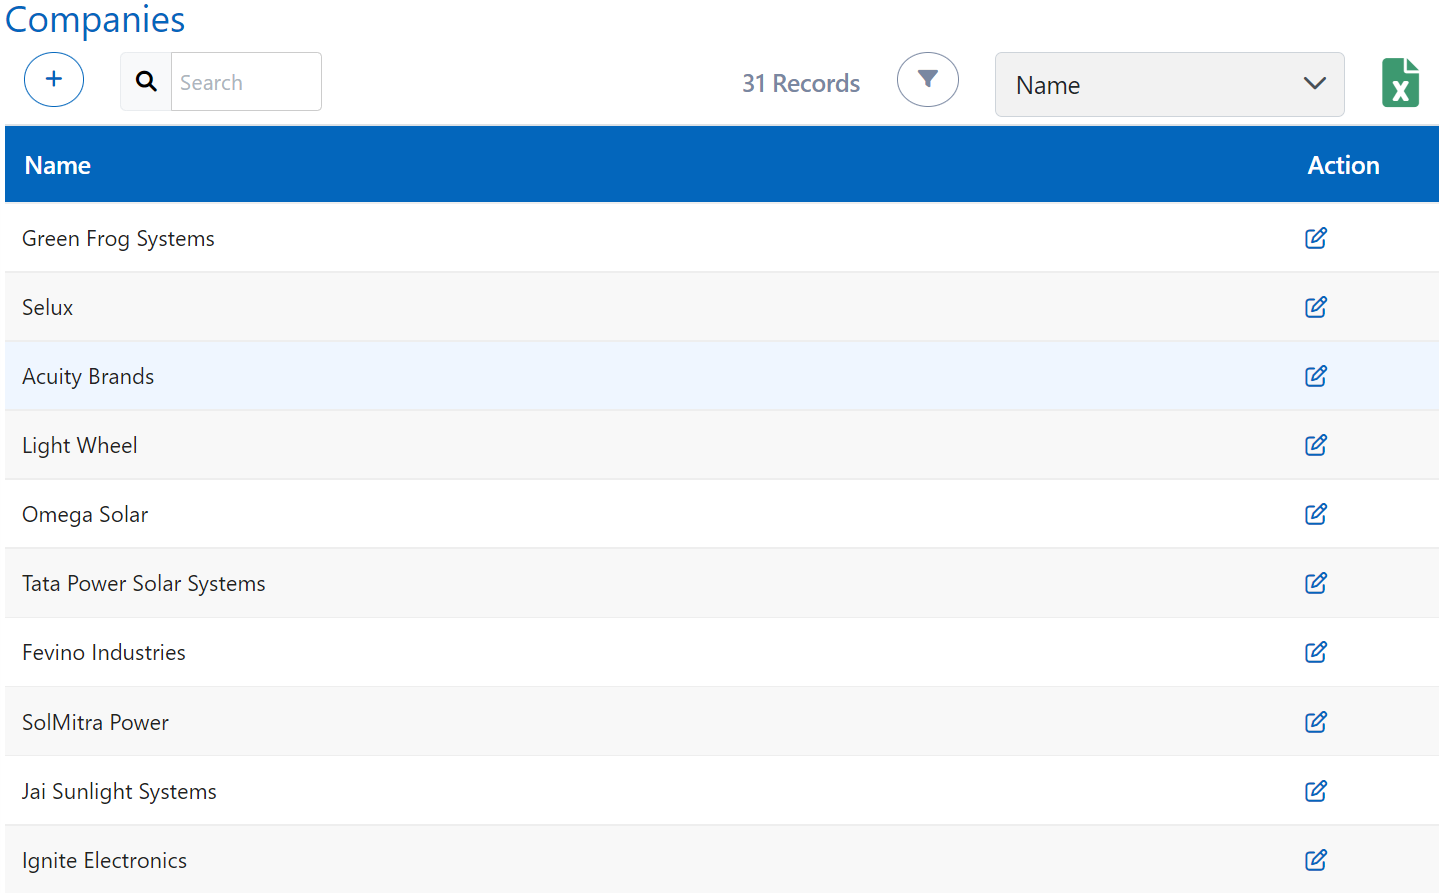The height and width of the screenshot is (893, 1442).
Task: Select the Tata Power Solar Systems name
Action: (144, 584)
